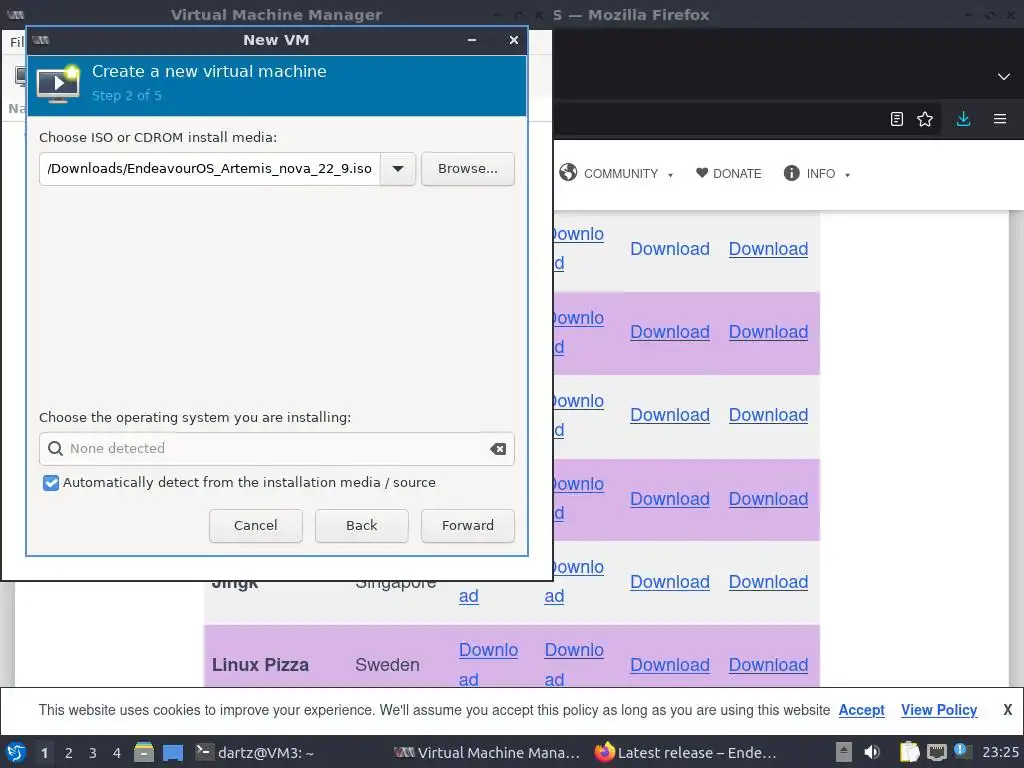Open the ISO path dropdown arrow

[398, 169]
